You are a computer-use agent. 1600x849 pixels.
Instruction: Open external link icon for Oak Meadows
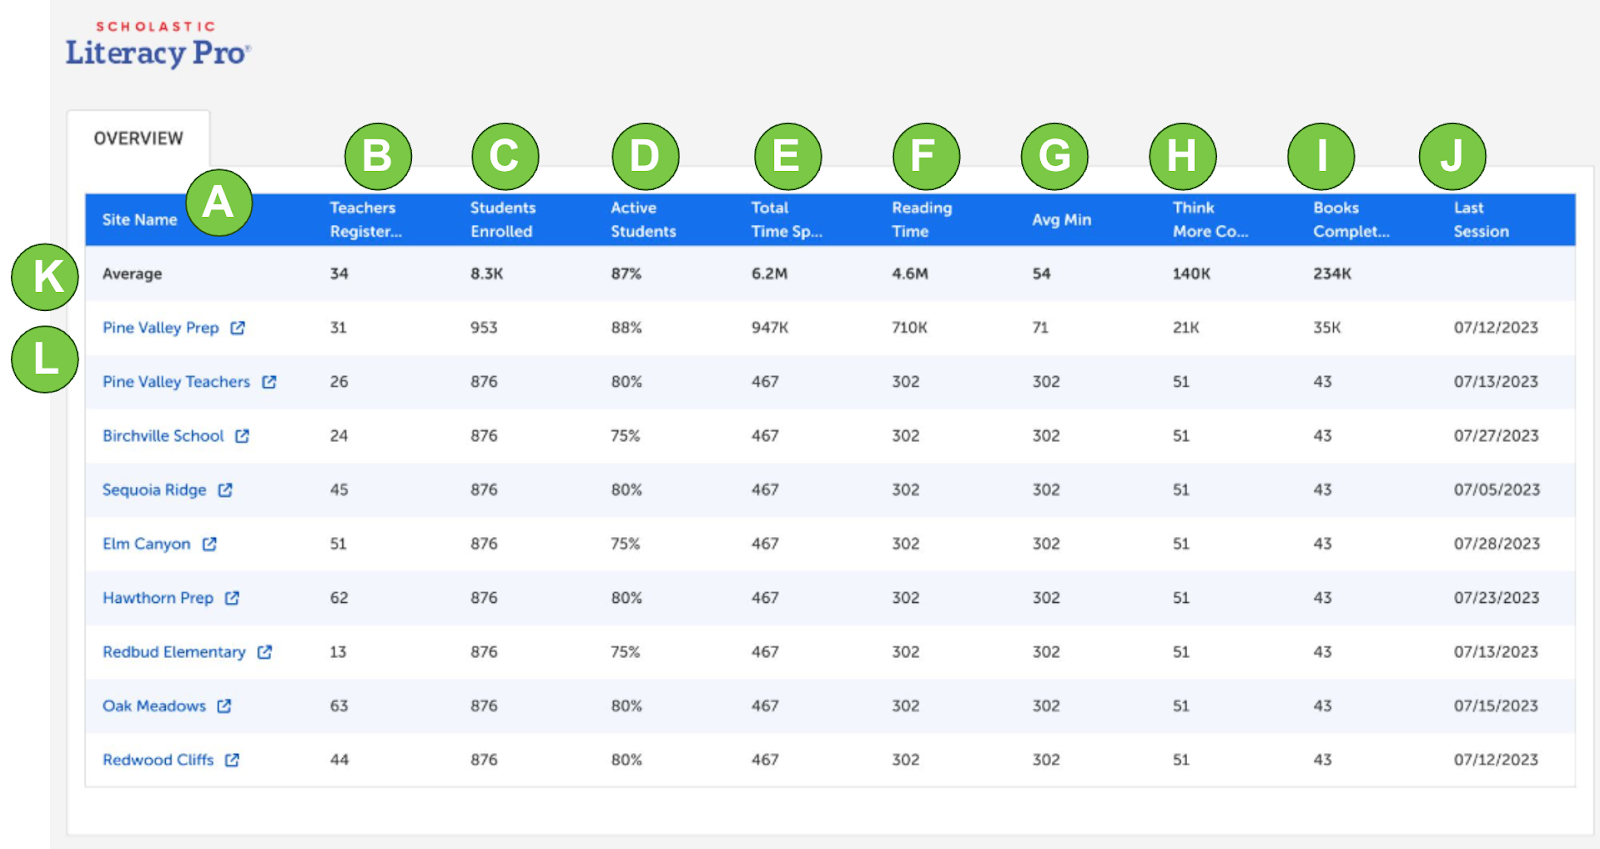(224, 706)
